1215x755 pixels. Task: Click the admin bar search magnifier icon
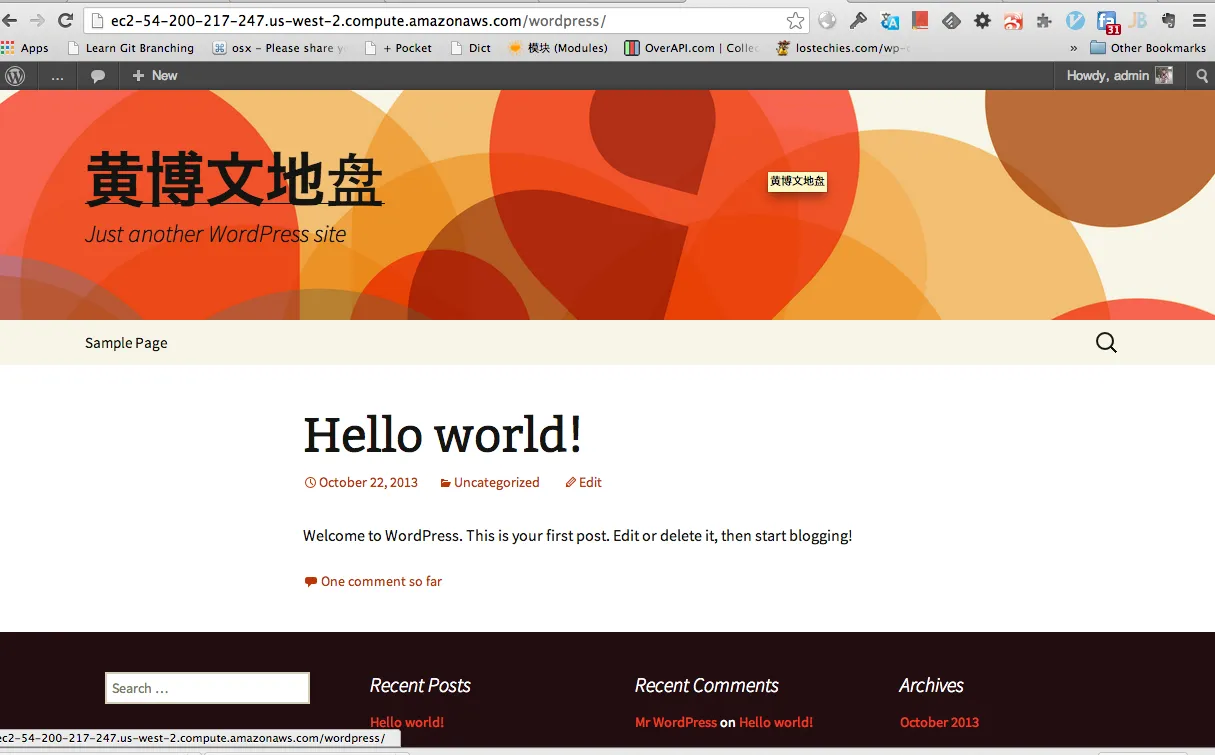[1202, 76]
